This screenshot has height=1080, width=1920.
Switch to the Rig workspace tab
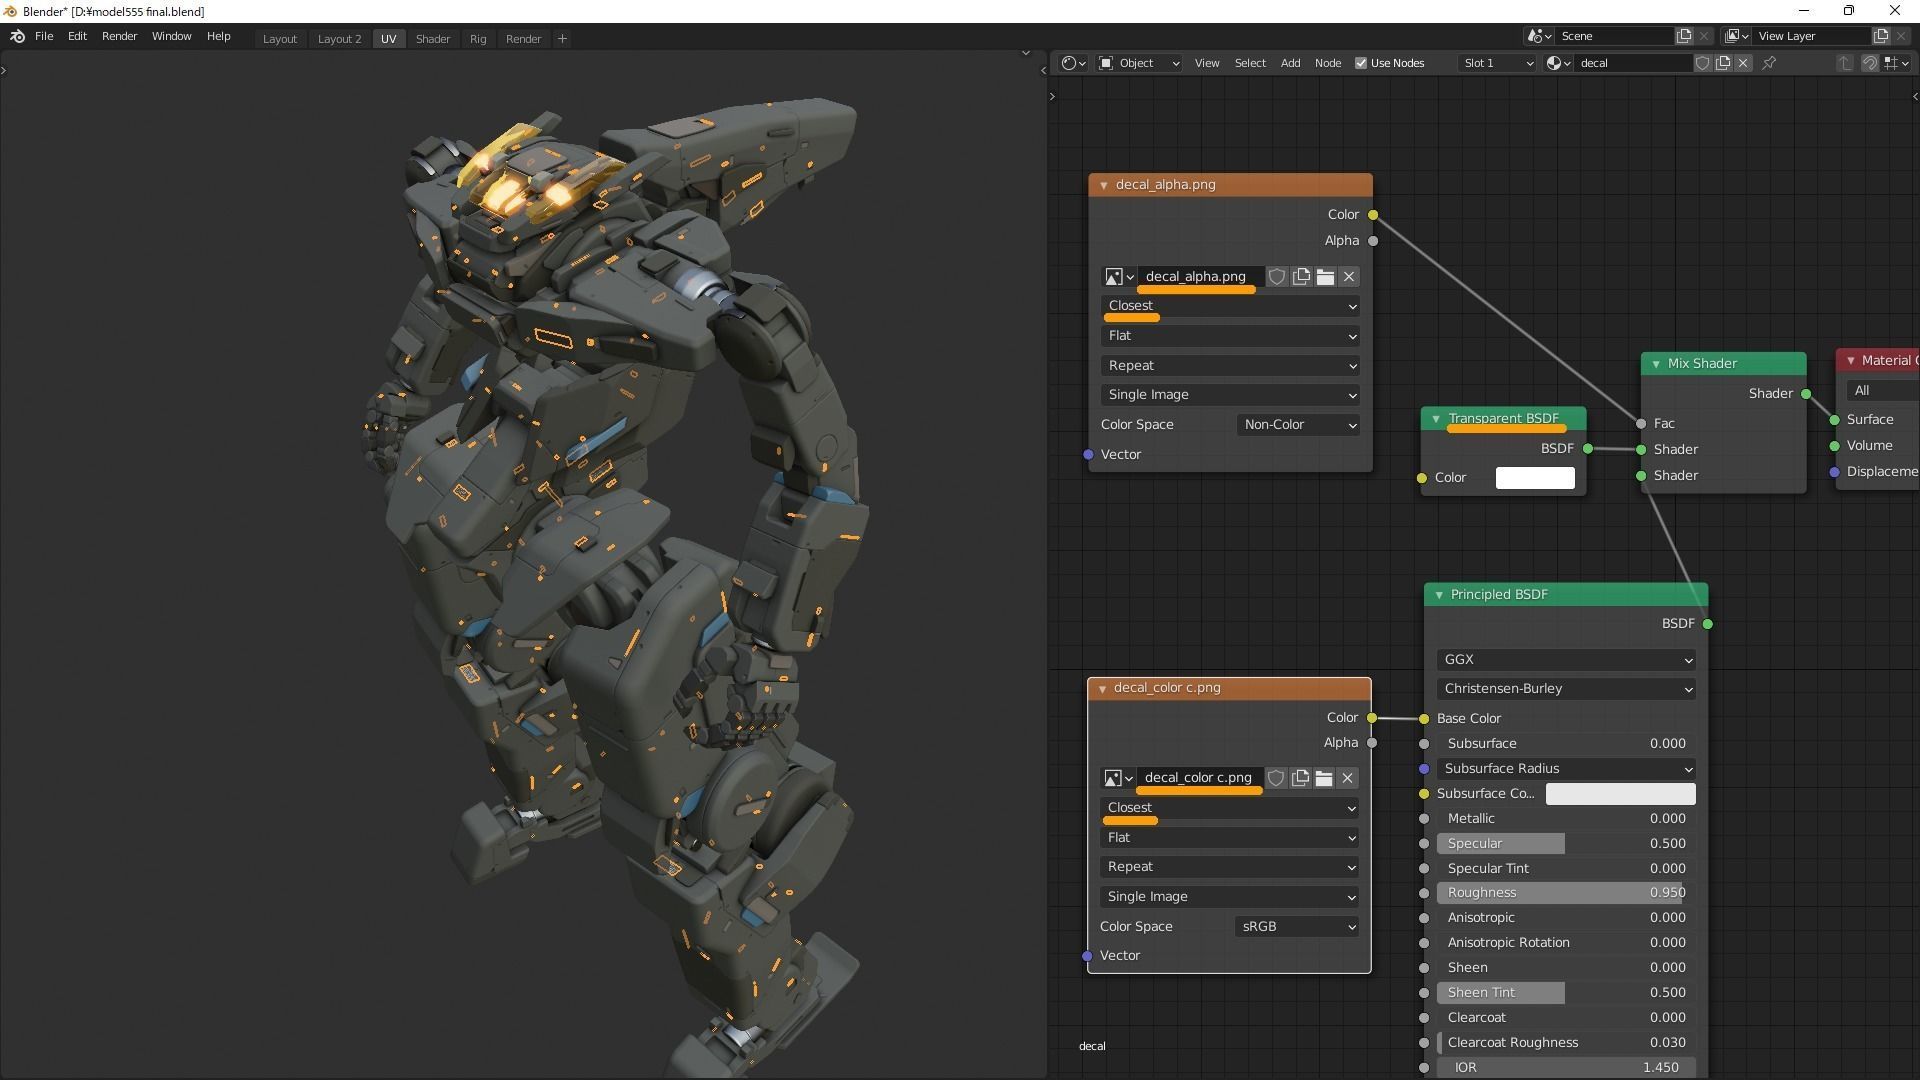tap(478, 39)
